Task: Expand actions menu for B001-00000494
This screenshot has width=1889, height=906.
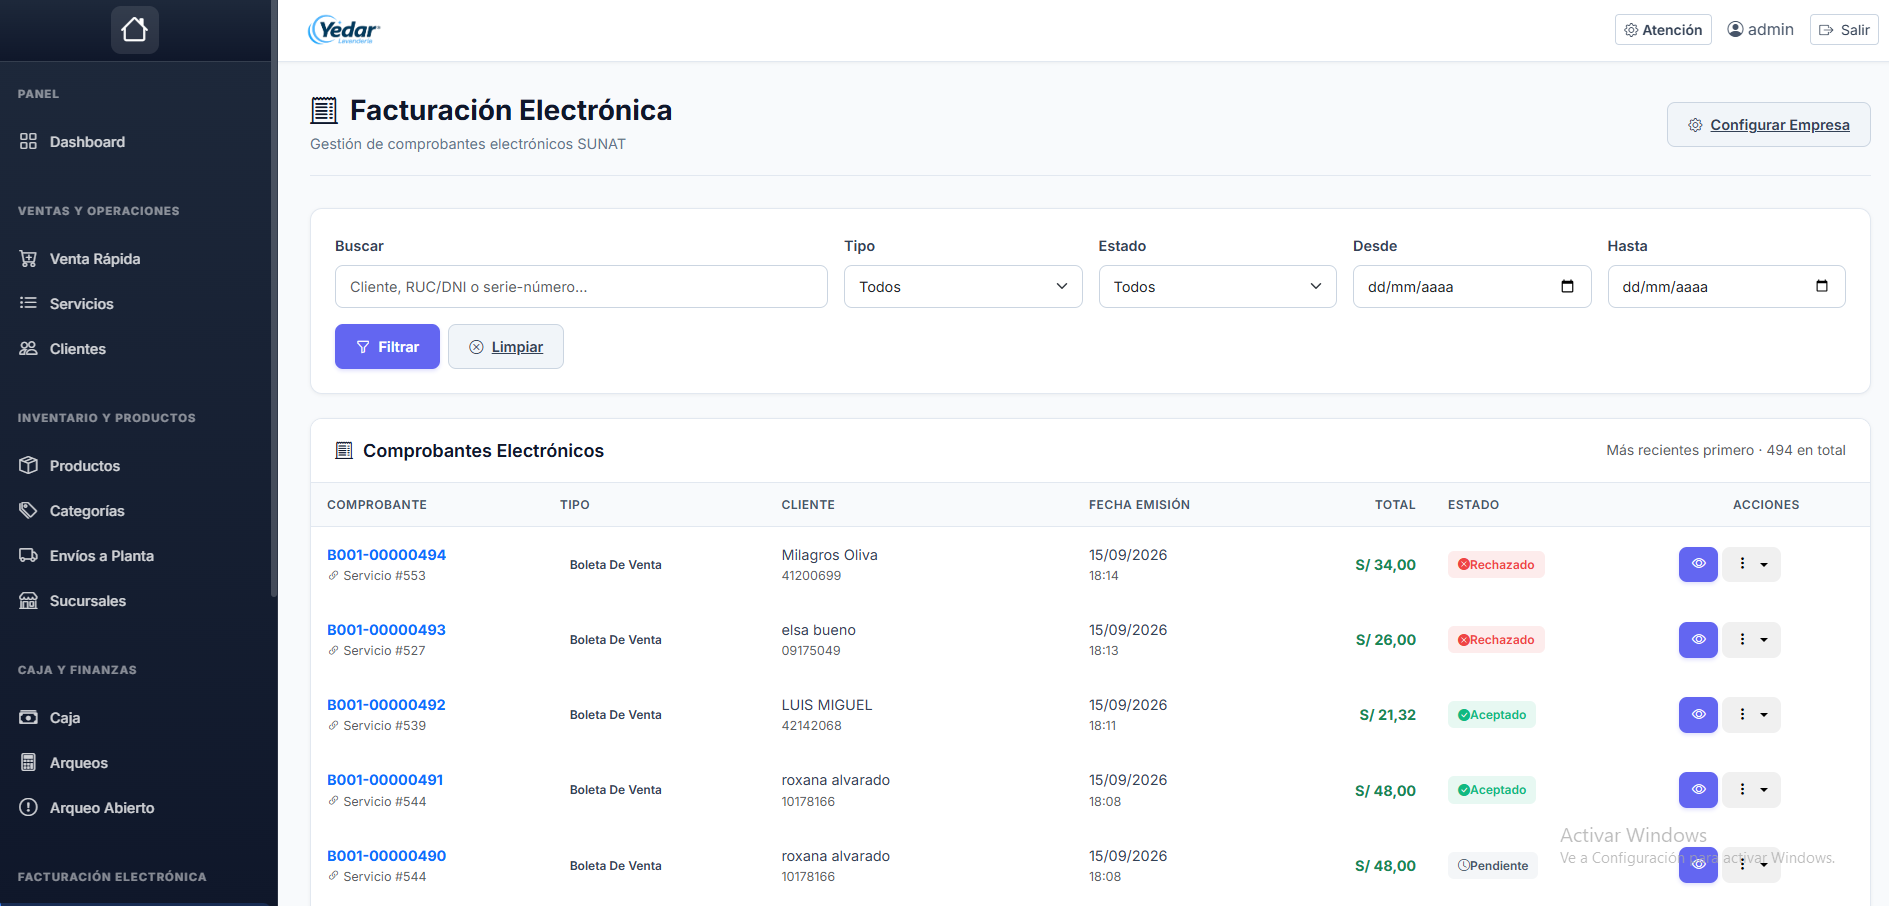Action: pos(1752,564)
